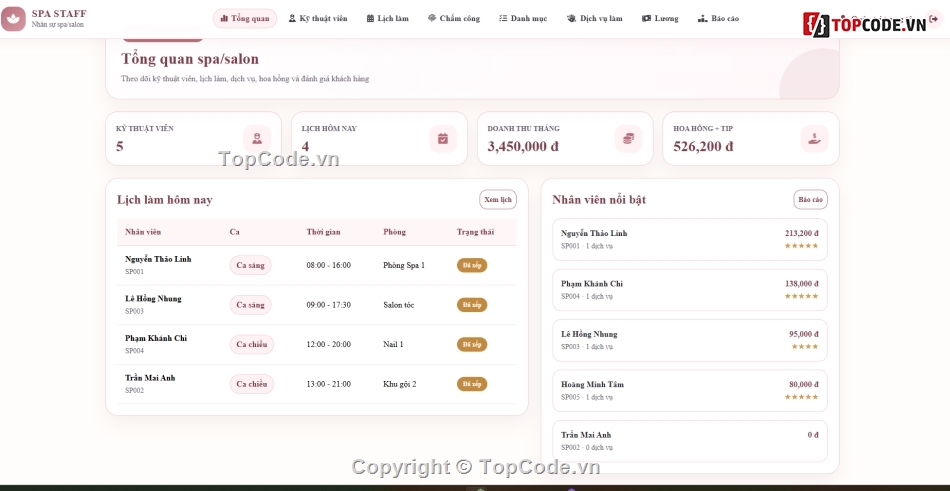Image resolution: width=950 pixels, height=491 pixels.
Task: Click Đã xếp status for Lê Hồng Nhung
Action: click(x=472, y=305)
